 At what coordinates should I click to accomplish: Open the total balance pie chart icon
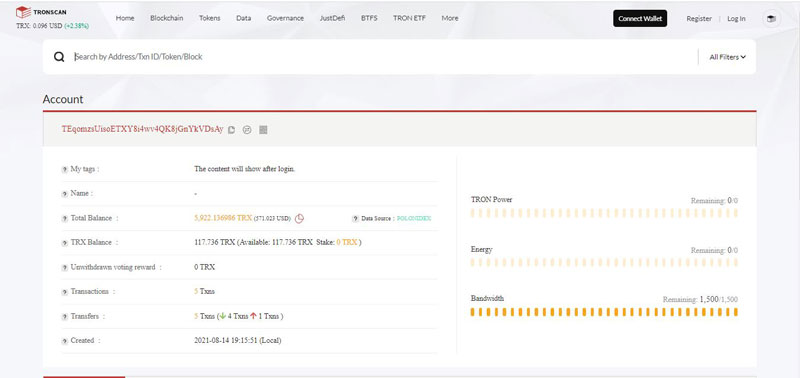tap(299, 218)
